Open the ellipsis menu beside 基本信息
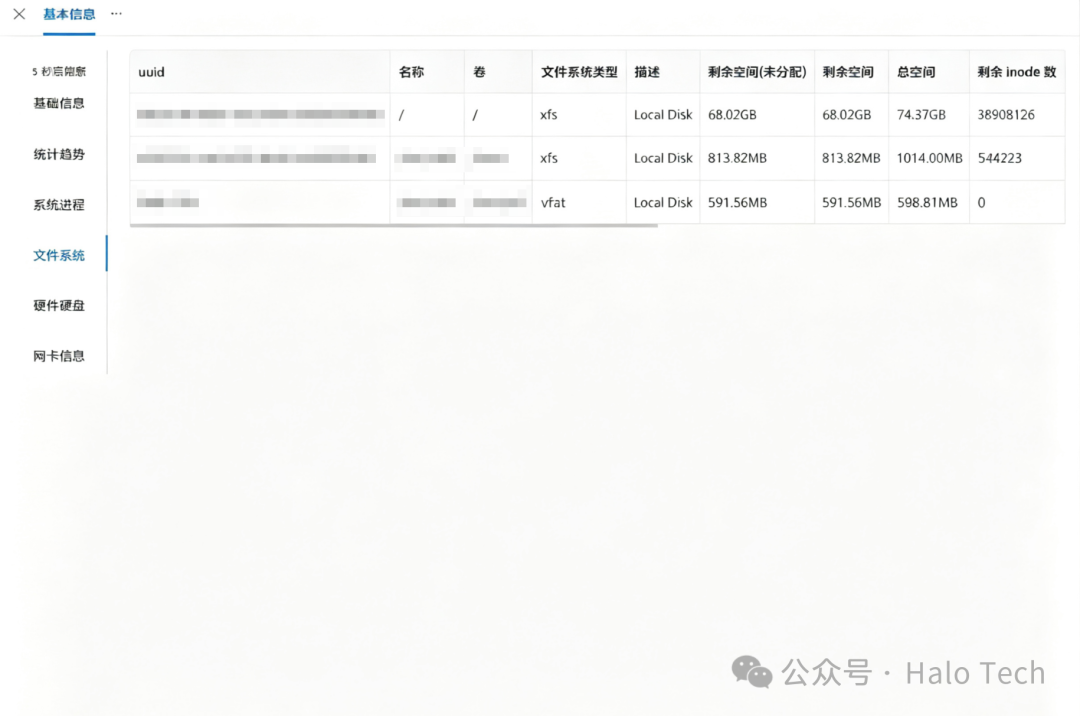This screenshot has height=716, width=1080. [116, 14]
